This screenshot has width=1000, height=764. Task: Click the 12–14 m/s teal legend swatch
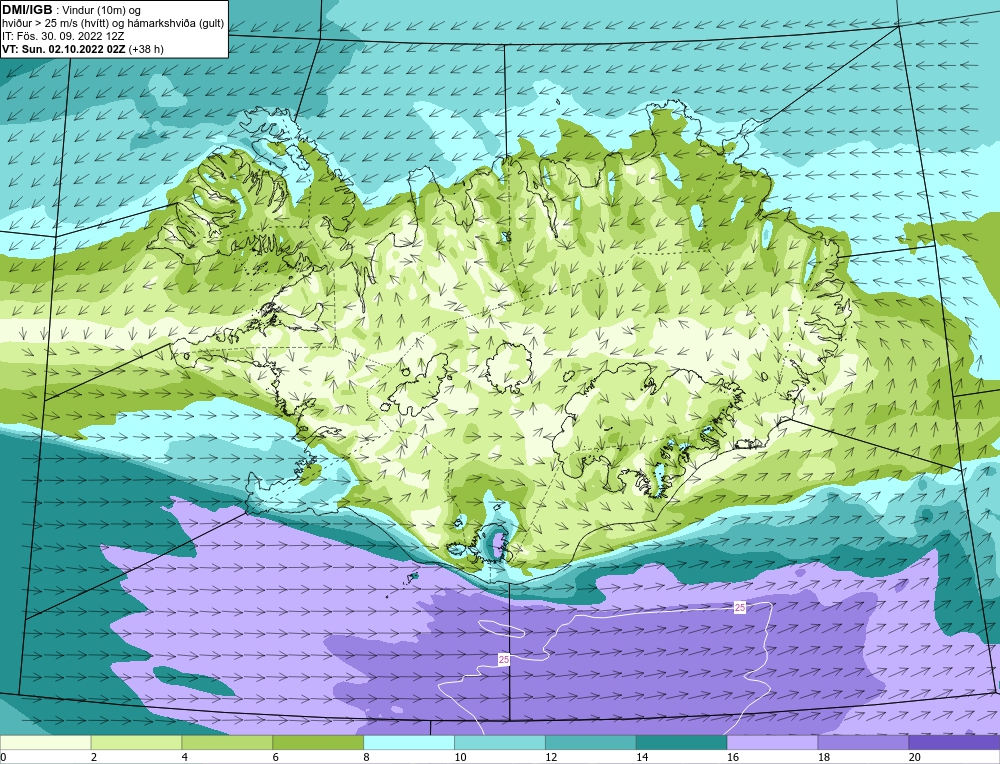point(591,742)
